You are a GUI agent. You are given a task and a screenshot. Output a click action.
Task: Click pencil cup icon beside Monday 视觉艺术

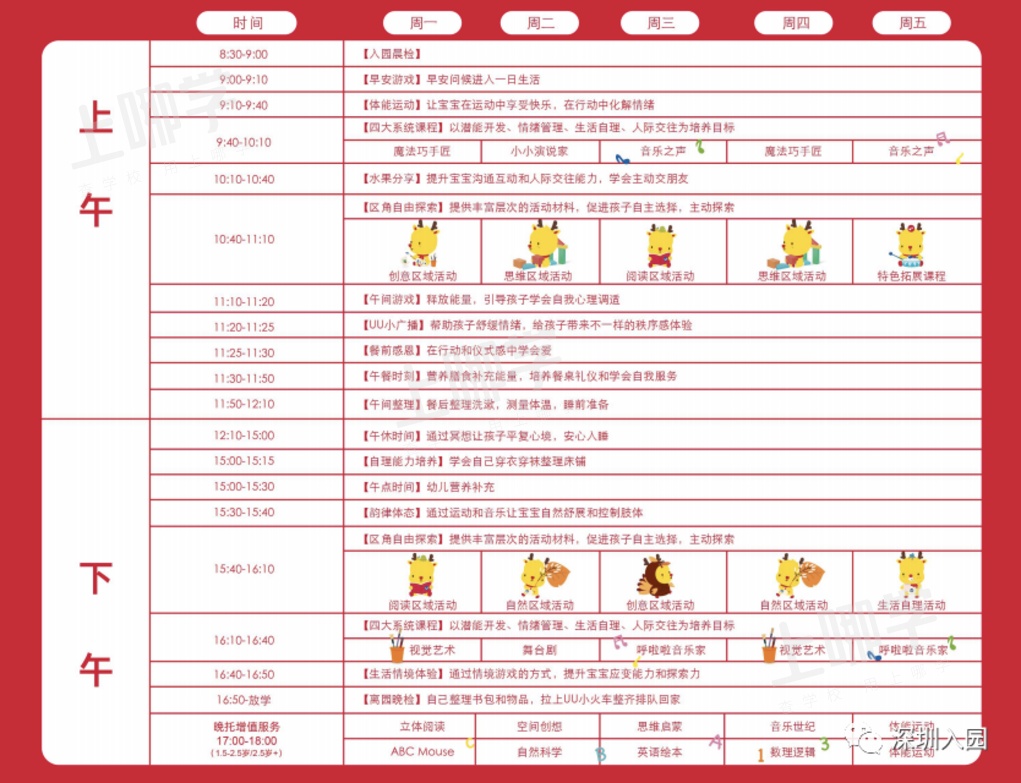[x=397, y=647]
